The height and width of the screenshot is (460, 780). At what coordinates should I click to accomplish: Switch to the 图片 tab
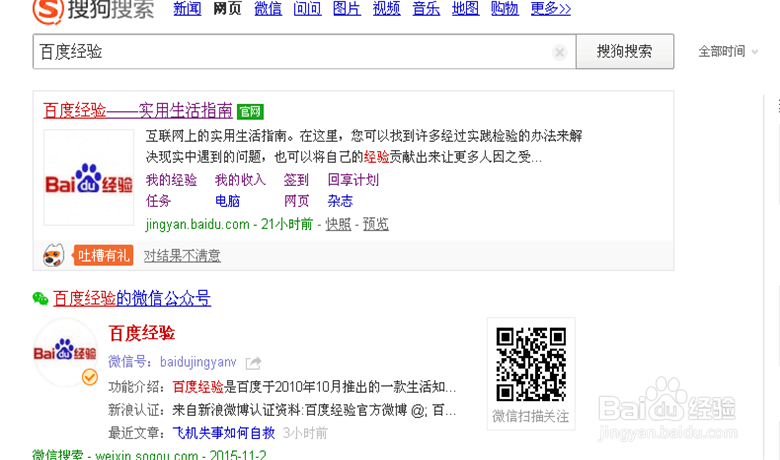tap(347, 8)
